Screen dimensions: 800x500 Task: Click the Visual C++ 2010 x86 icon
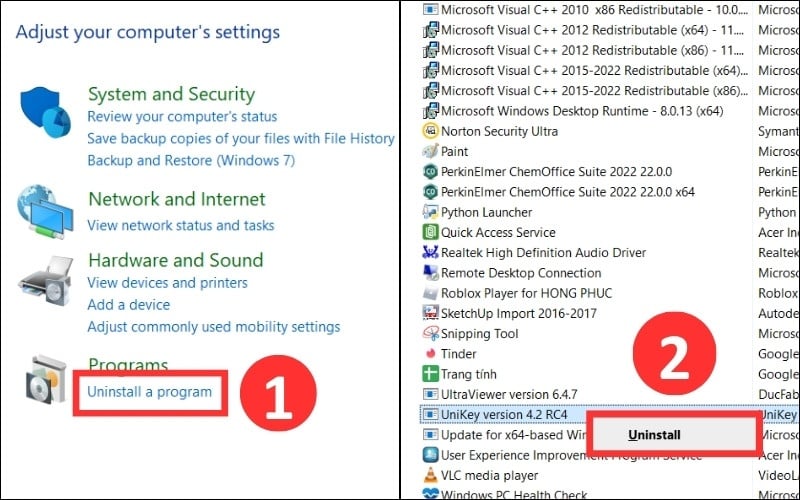pos(430,9)
